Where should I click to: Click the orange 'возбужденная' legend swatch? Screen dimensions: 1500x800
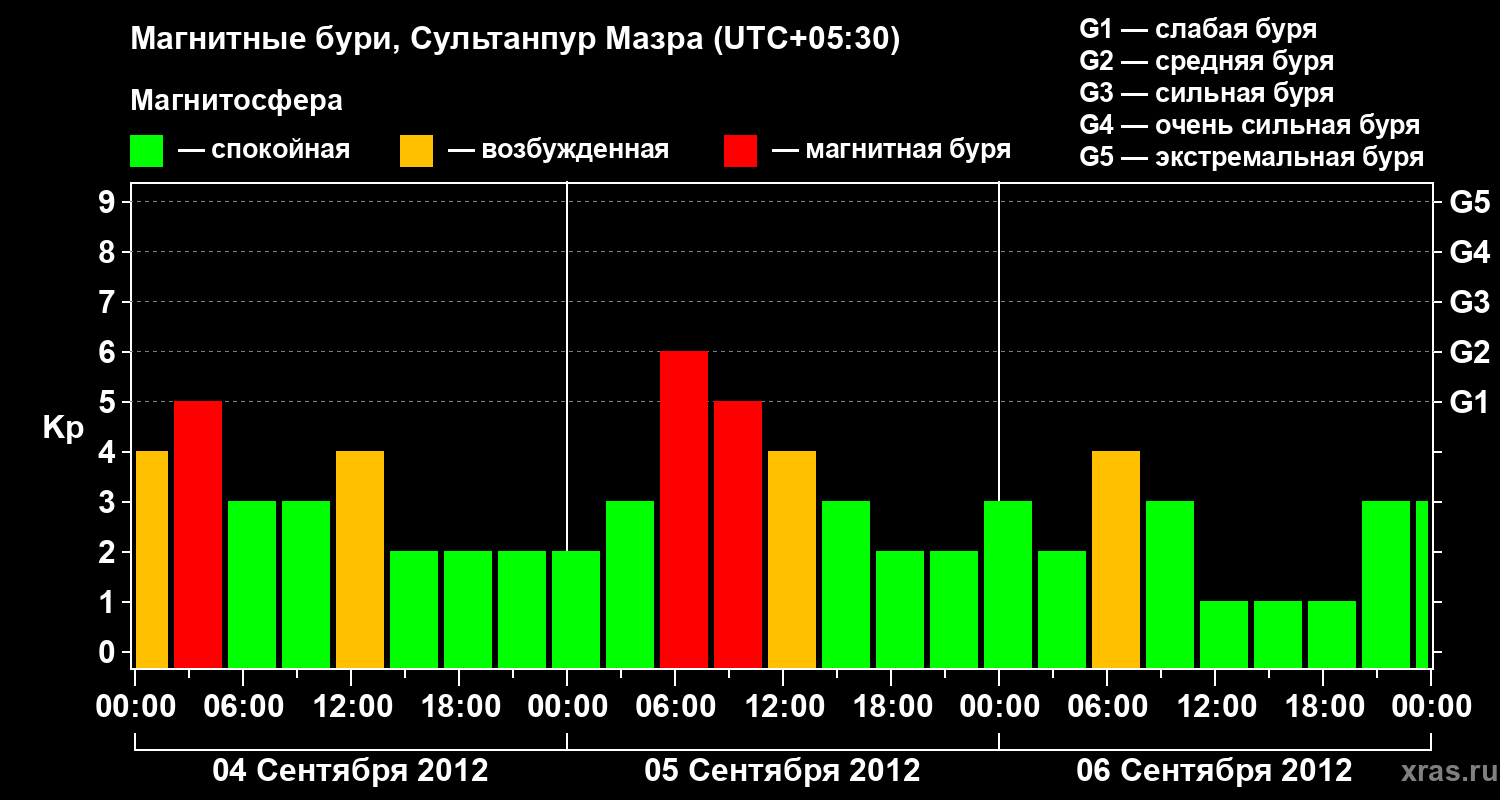click(x=417, y=151)
